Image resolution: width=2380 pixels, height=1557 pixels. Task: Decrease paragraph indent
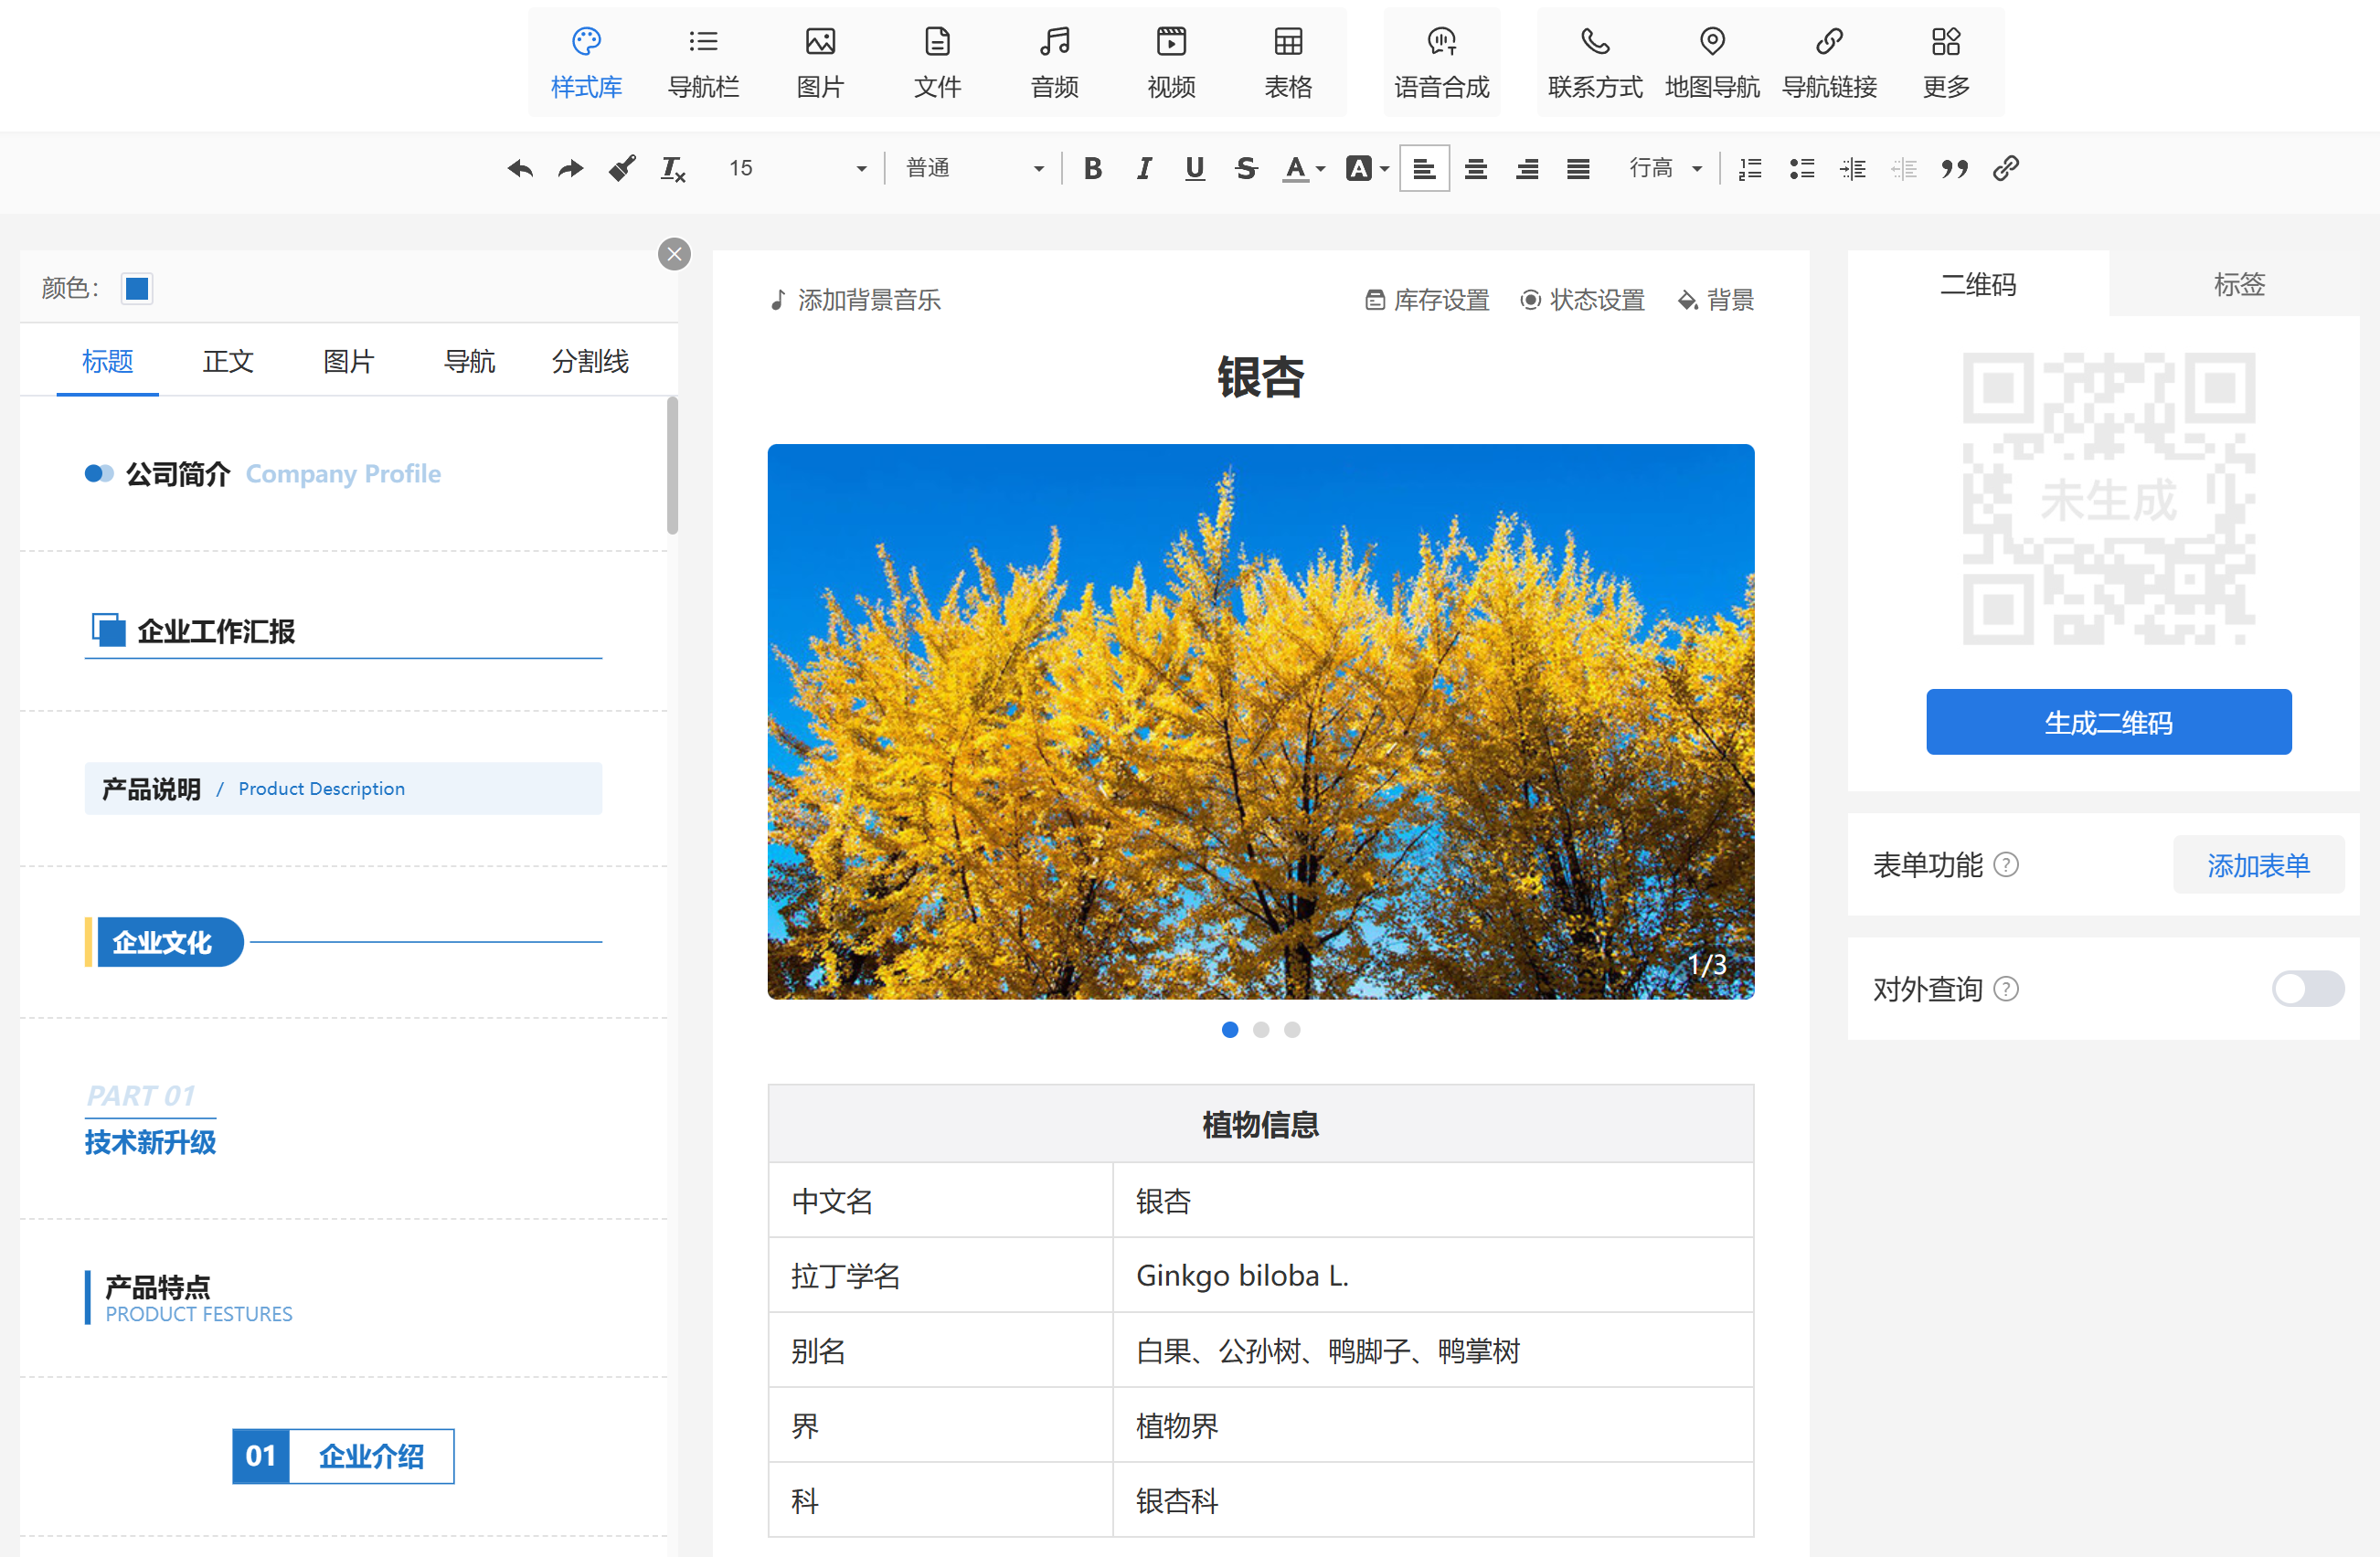1904,169
